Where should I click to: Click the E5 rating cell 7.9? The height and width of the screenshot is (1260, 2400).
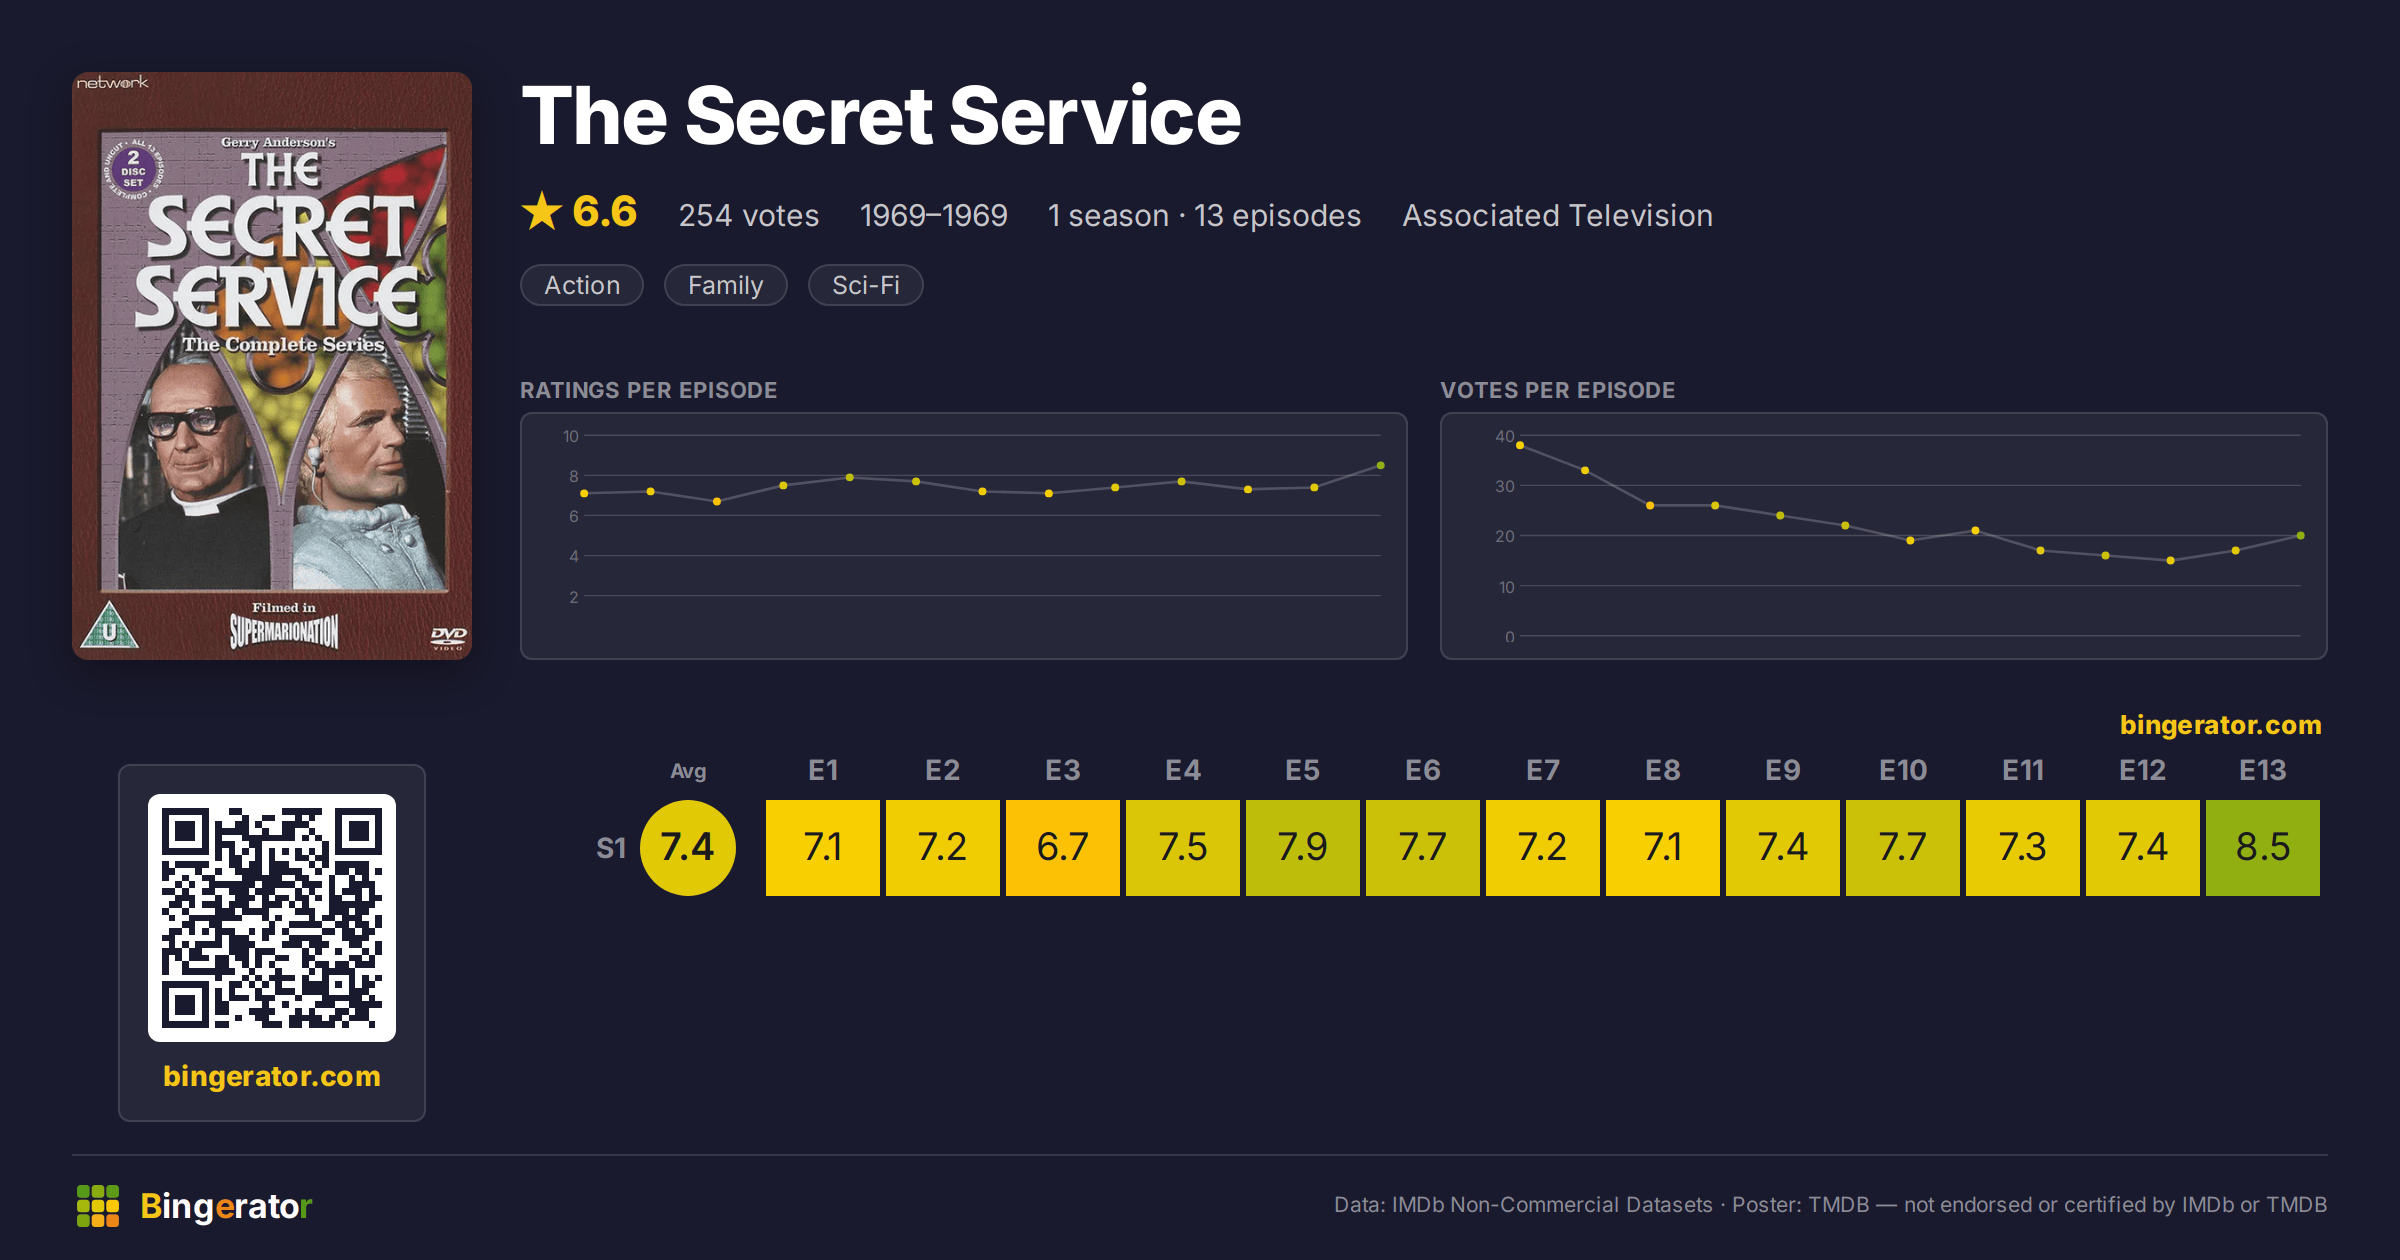pos(1303,848)
